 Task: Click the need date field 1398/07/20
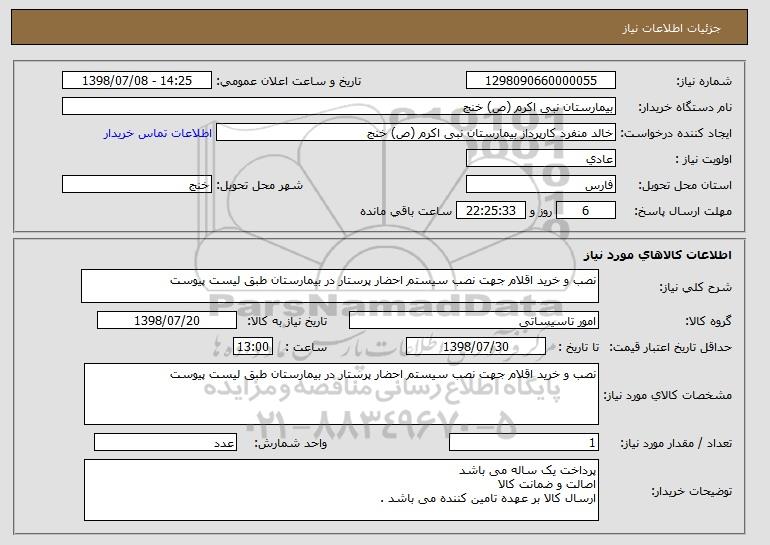167,321
